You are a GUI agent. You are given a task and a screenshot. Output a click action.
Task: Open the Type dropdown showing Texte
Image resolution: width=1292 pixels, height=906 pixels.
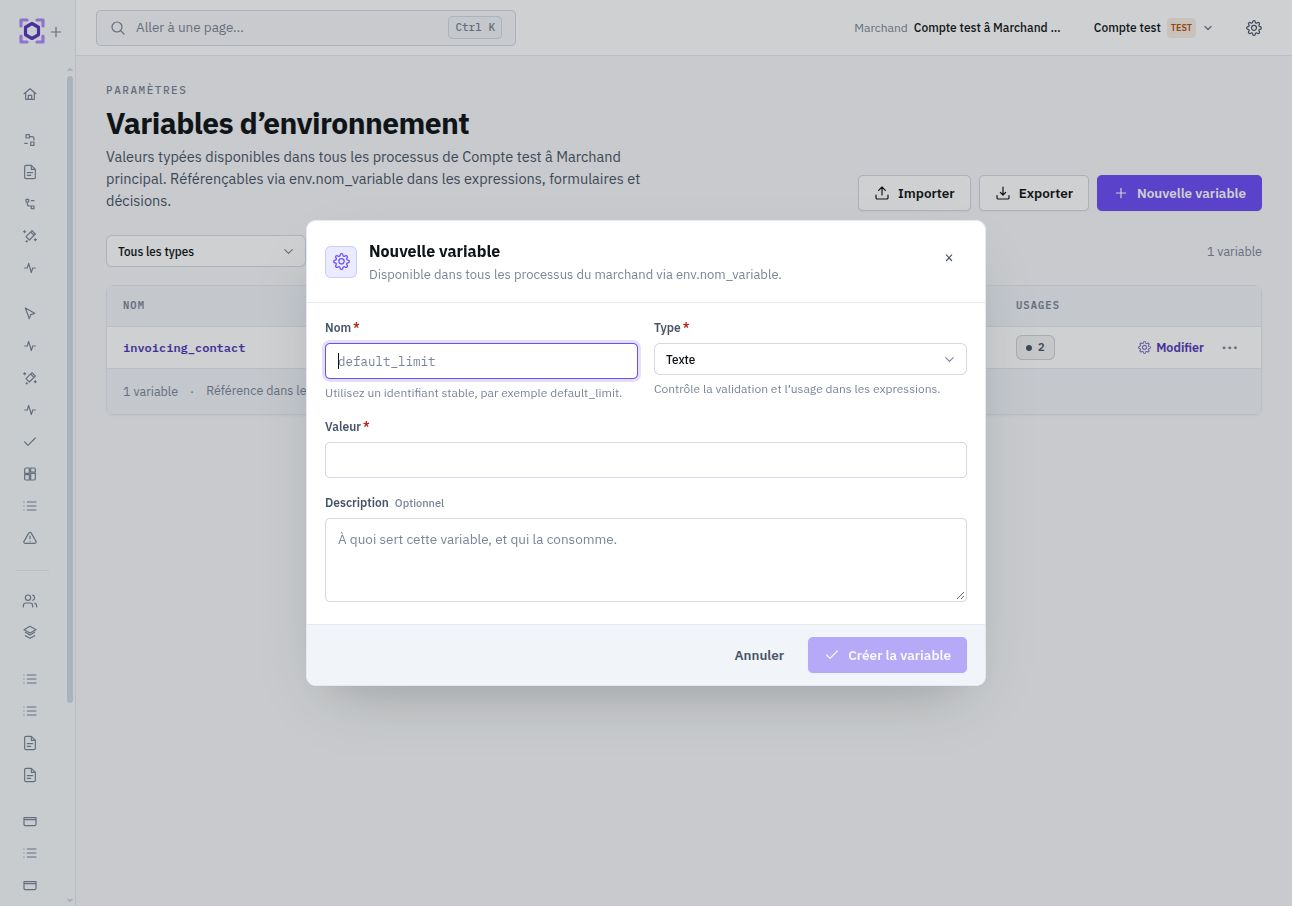[x=810, y=359]
